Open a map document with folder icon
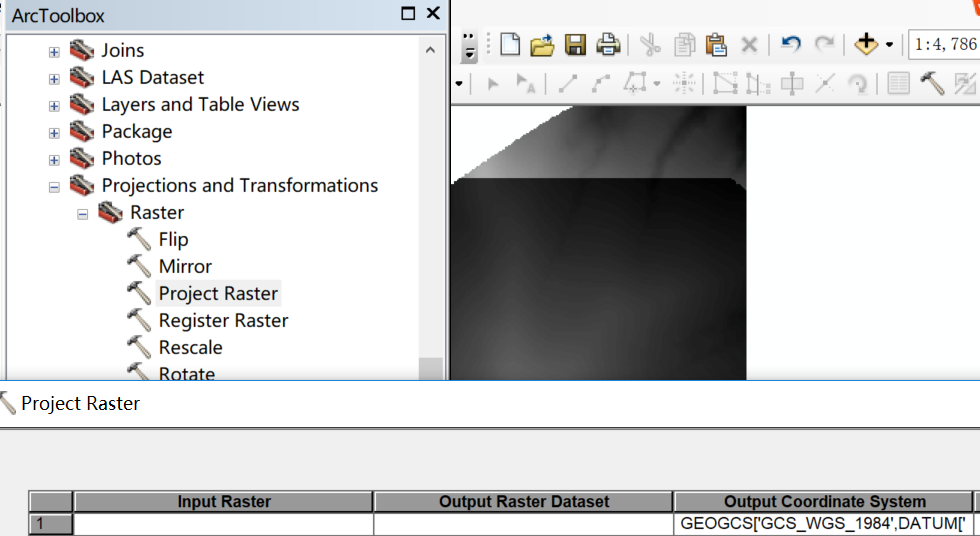Viewport: 980px width, 536px height. (x=542, y=45)
